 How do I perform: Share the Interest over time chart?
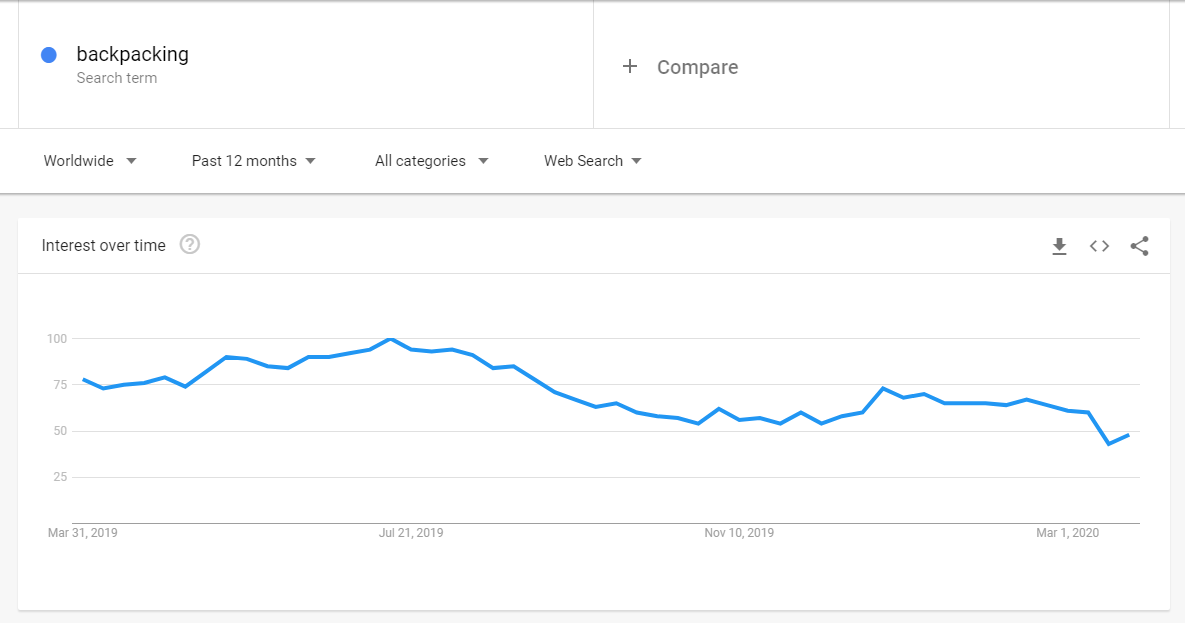tap(1139, 245)
